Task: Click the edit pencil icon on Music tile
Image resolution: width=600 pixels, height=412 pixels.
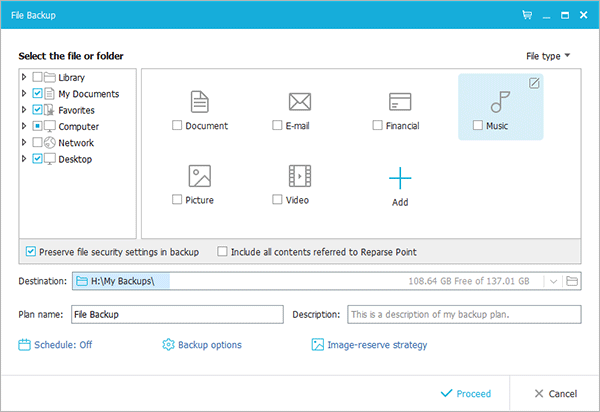Action: pyautogui.click(x=534, y=83)
